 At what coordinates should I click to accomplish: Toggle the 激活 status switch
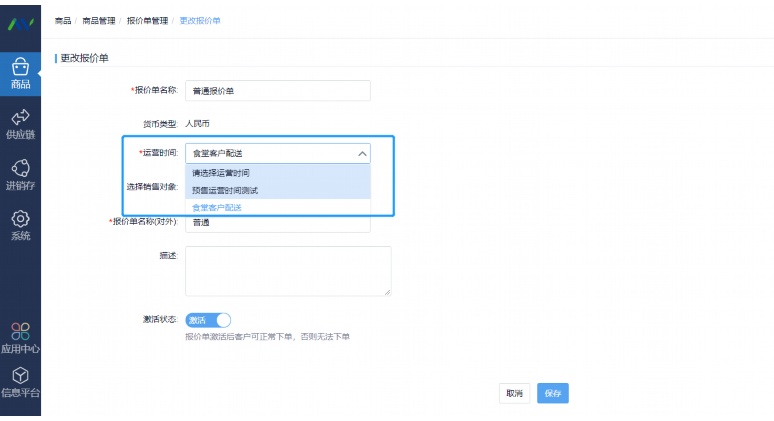208,320
